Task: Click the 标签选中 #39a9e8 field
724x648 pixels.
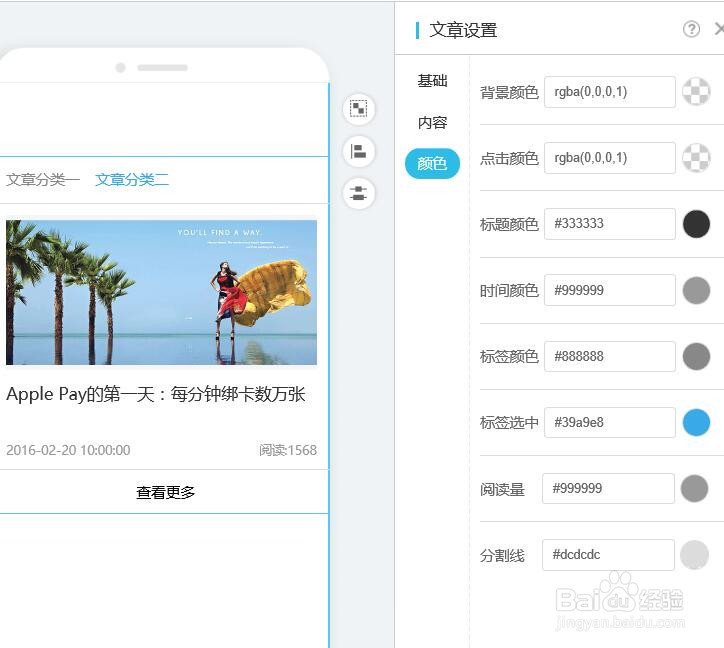Action: [609, 422]
